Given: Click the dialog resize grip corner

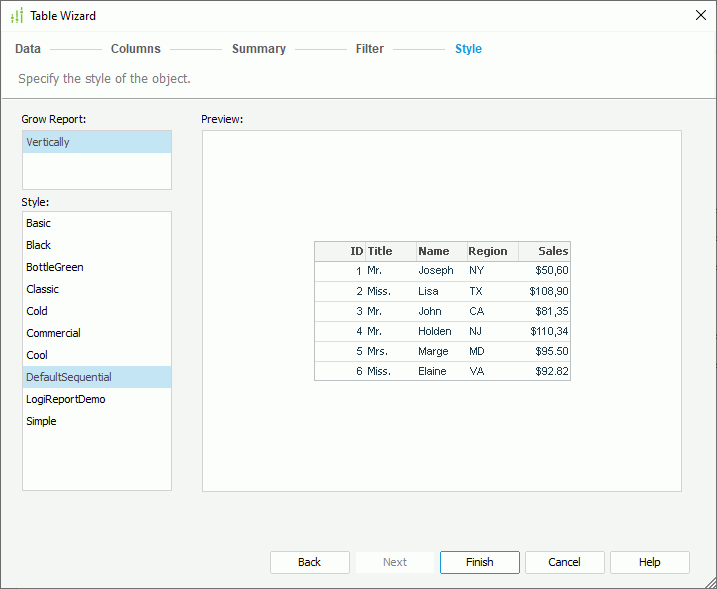Looking at the screenshot, I should coord(710,582).
